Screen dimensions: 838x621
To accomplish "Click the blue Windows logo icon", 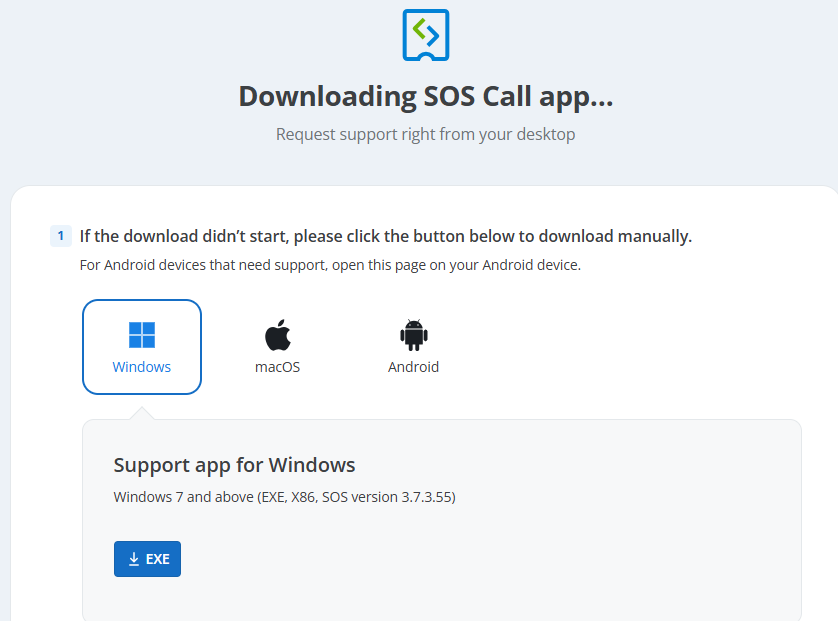I will [142, 335].
